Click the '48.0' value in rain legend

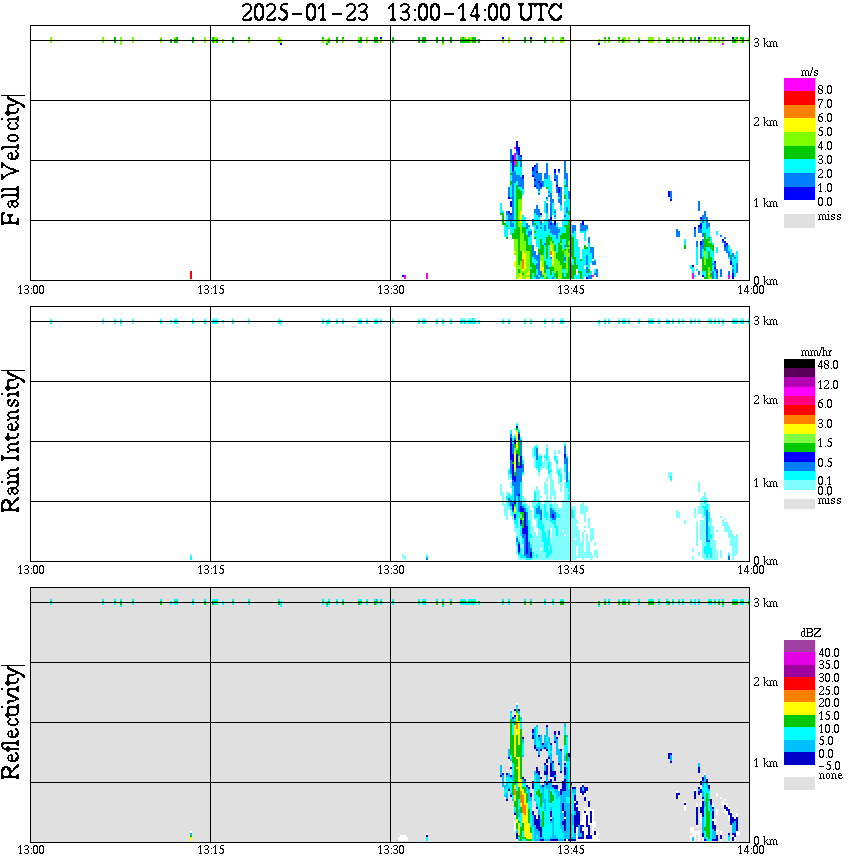point(828,365)
